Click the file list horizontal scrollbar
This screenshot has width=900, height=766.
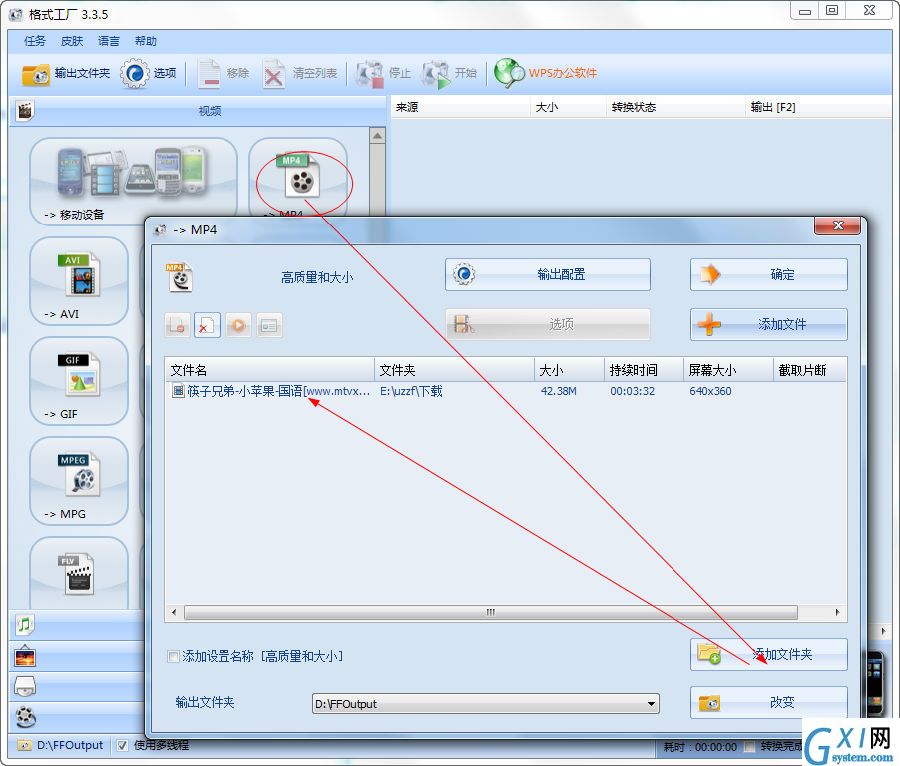(490, 612)
